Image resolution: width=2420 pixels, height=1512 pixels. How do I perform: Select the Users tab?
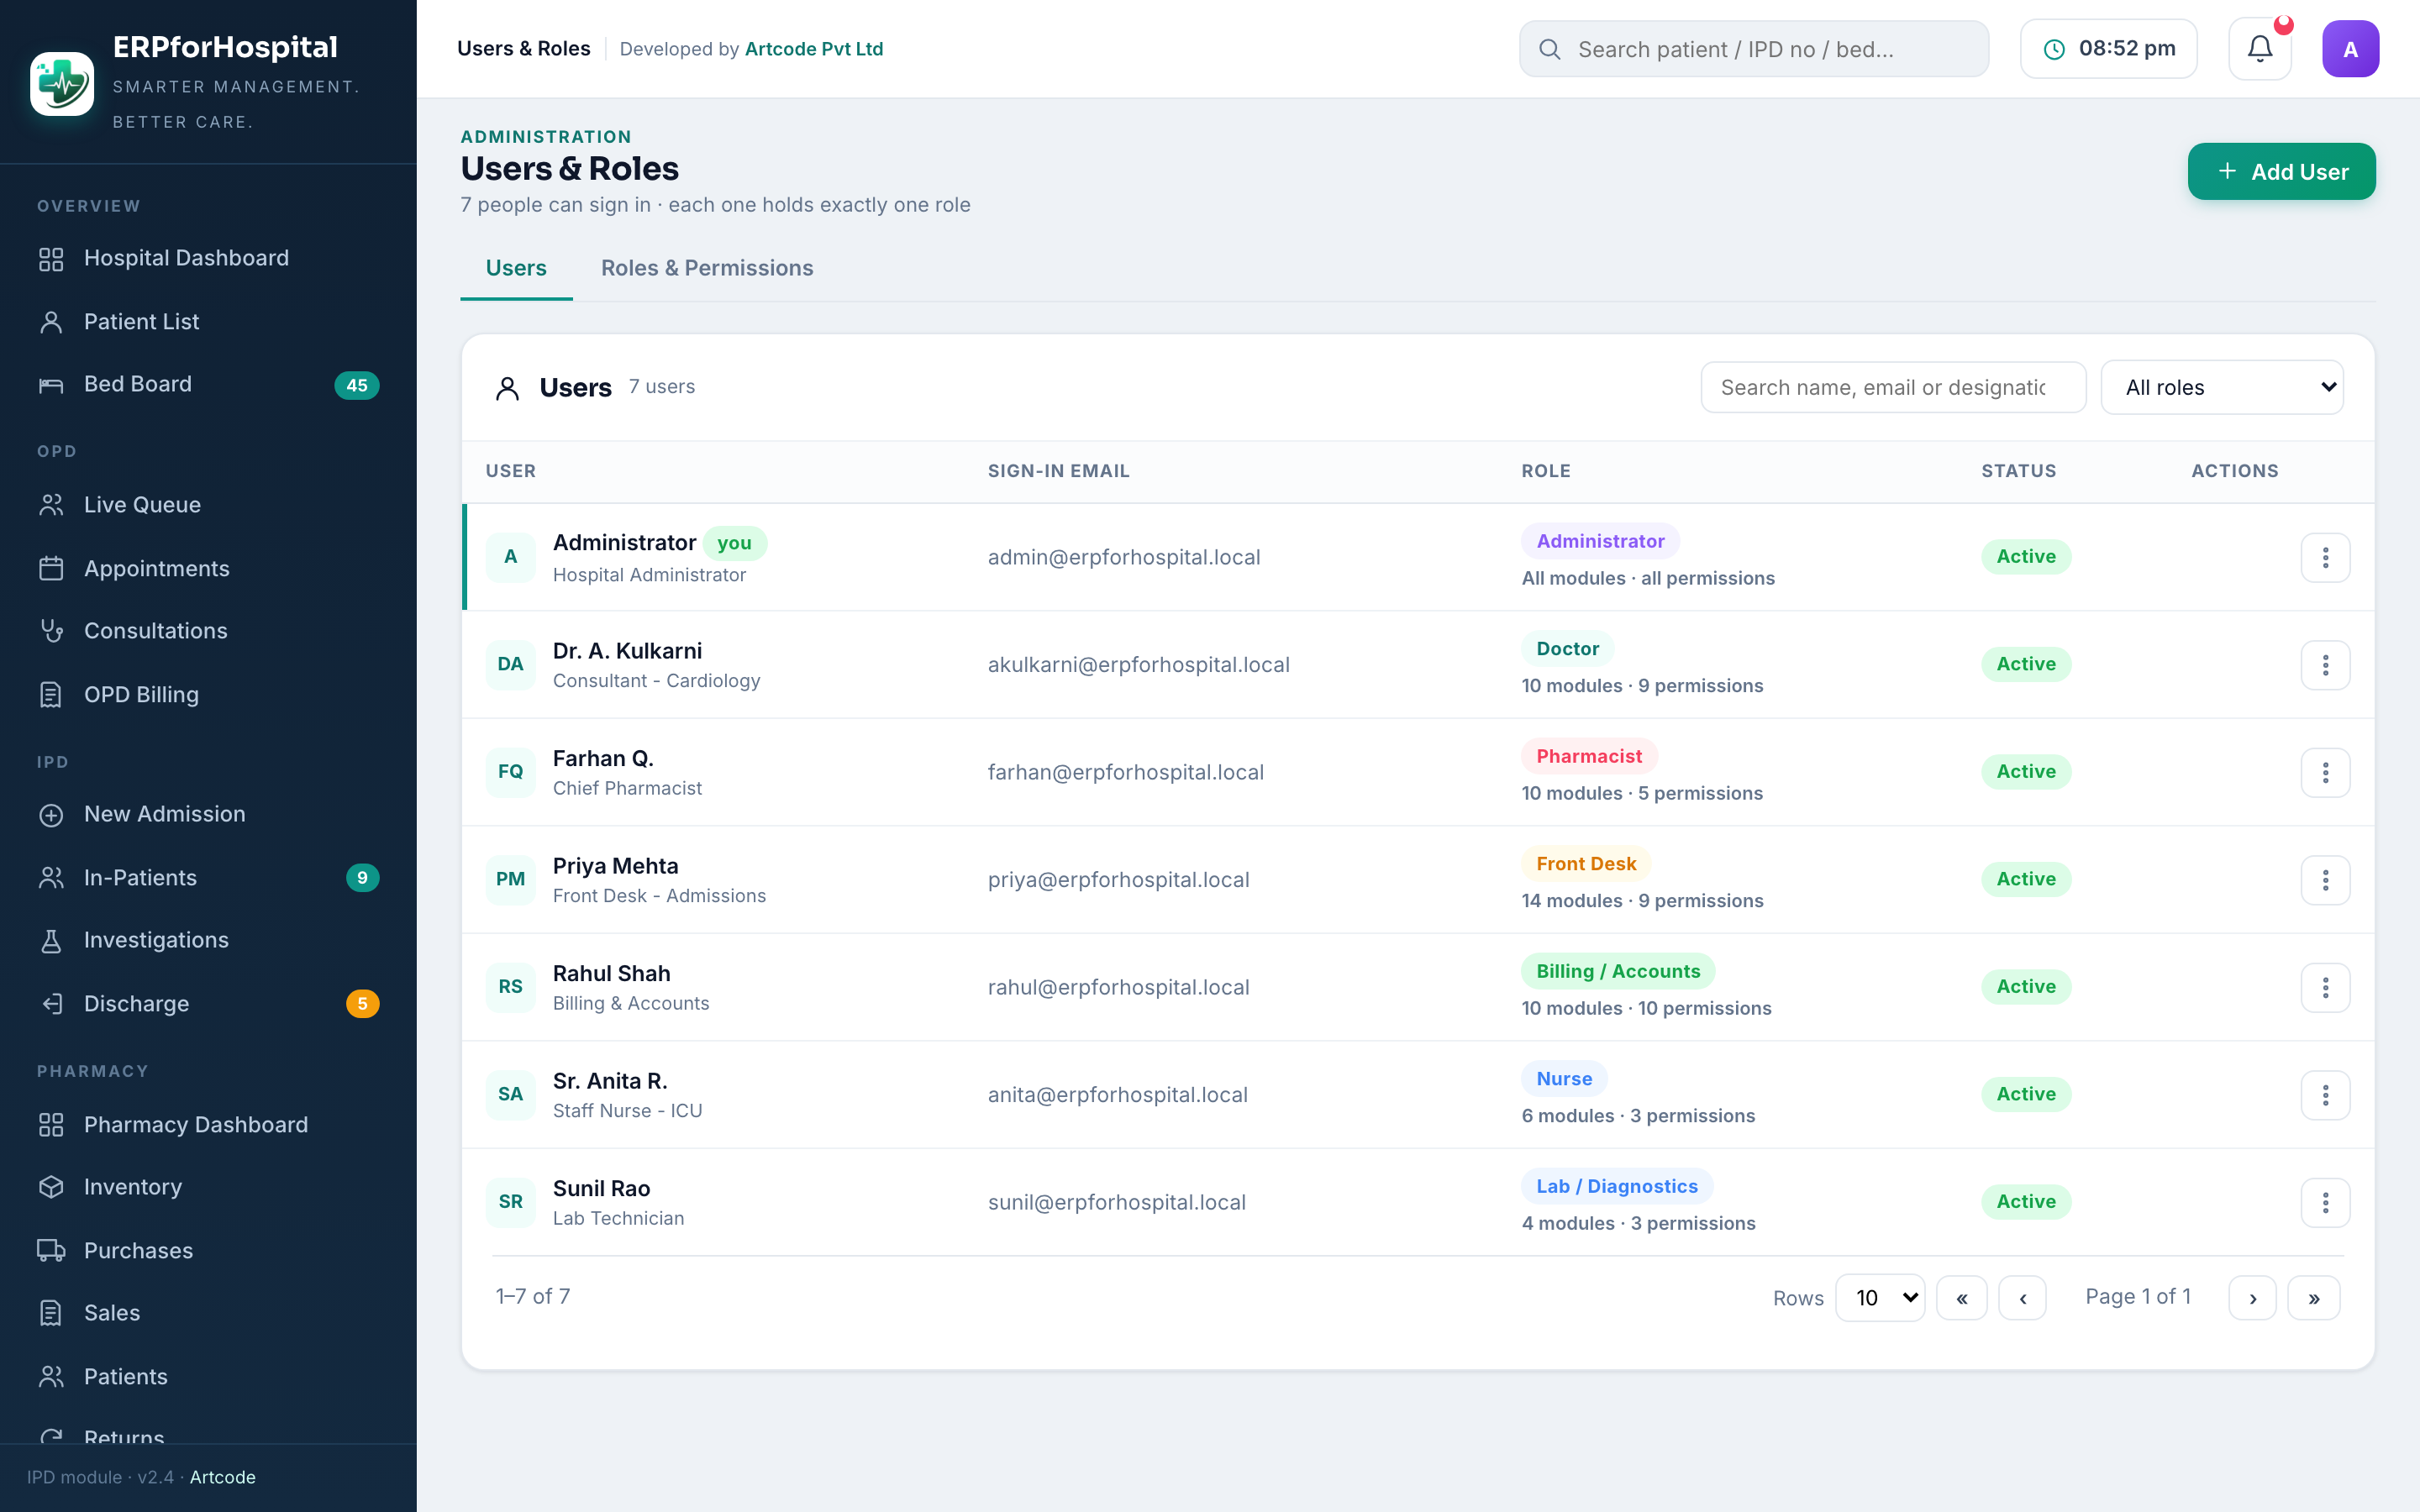click(x=516, y=268)
